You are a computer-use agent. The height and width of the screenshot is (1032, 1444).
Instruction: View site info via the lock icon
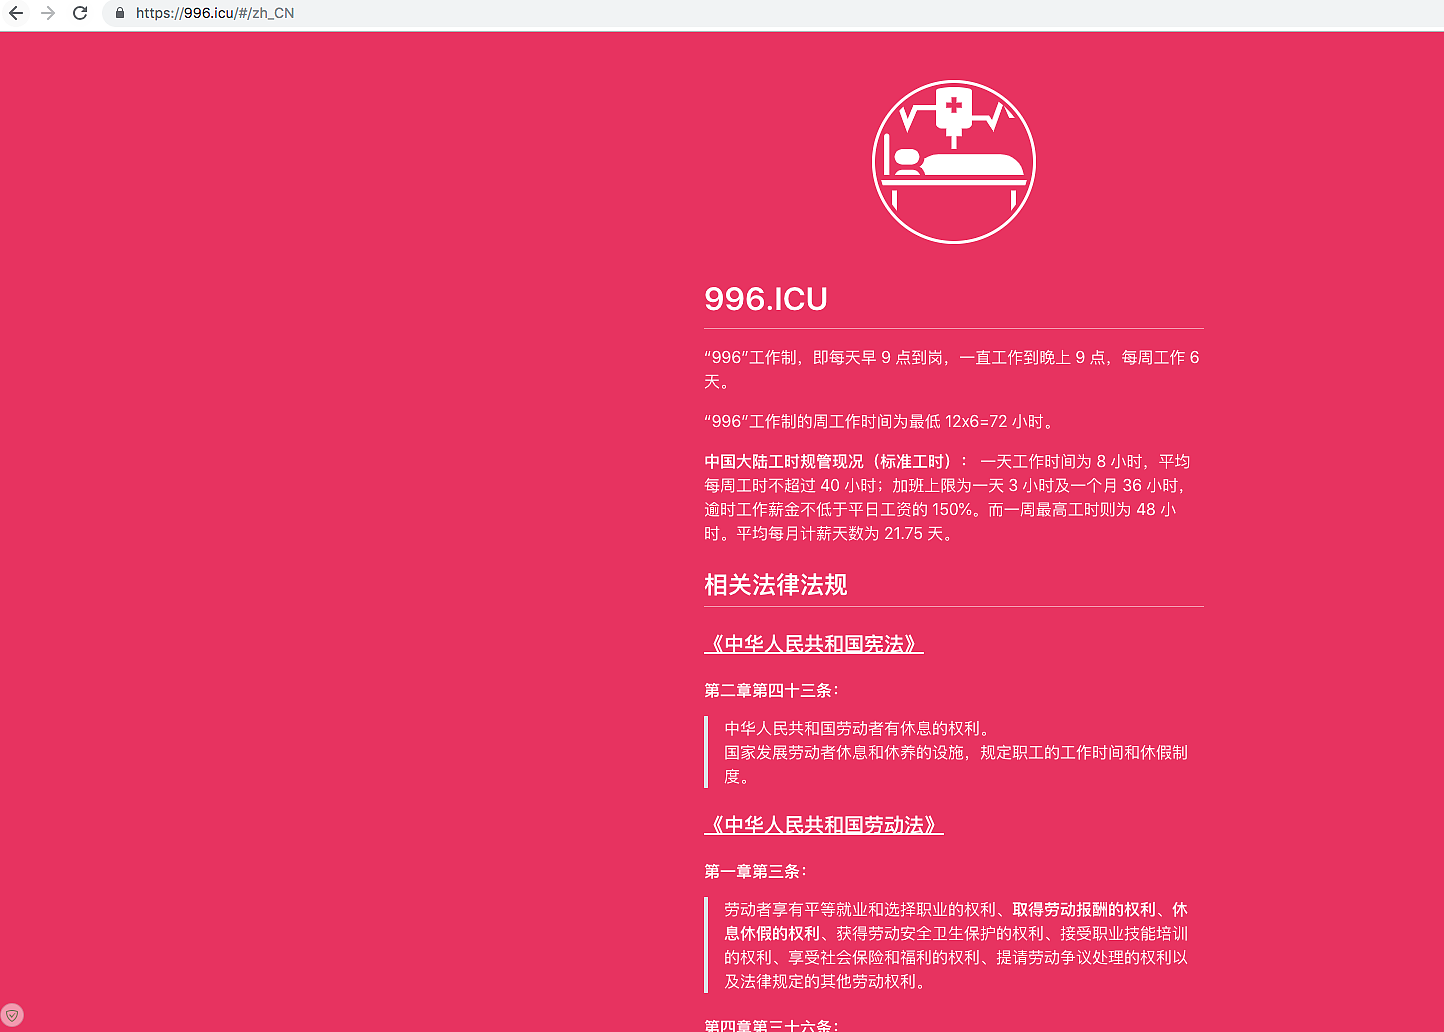[120, 13]
